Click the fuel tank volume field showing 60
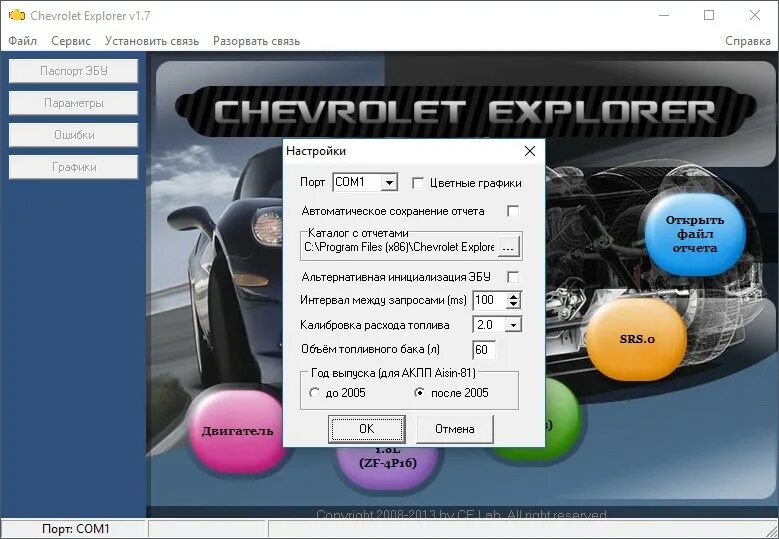 tap(483, 350)
